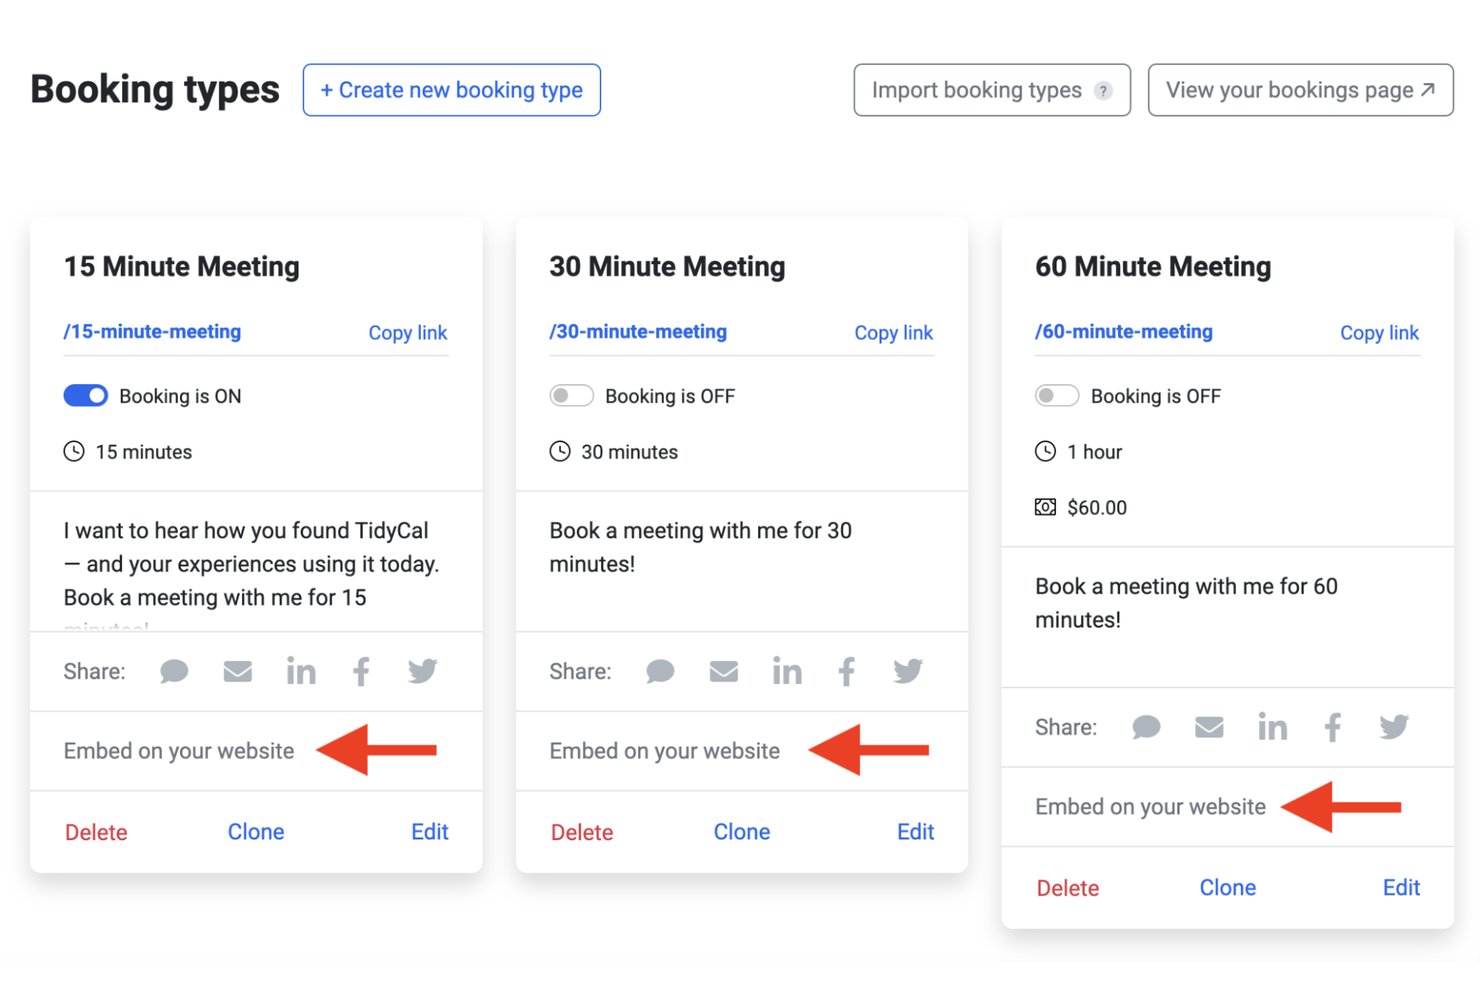Clone the 15 Minute Meeting booking type

256,832
